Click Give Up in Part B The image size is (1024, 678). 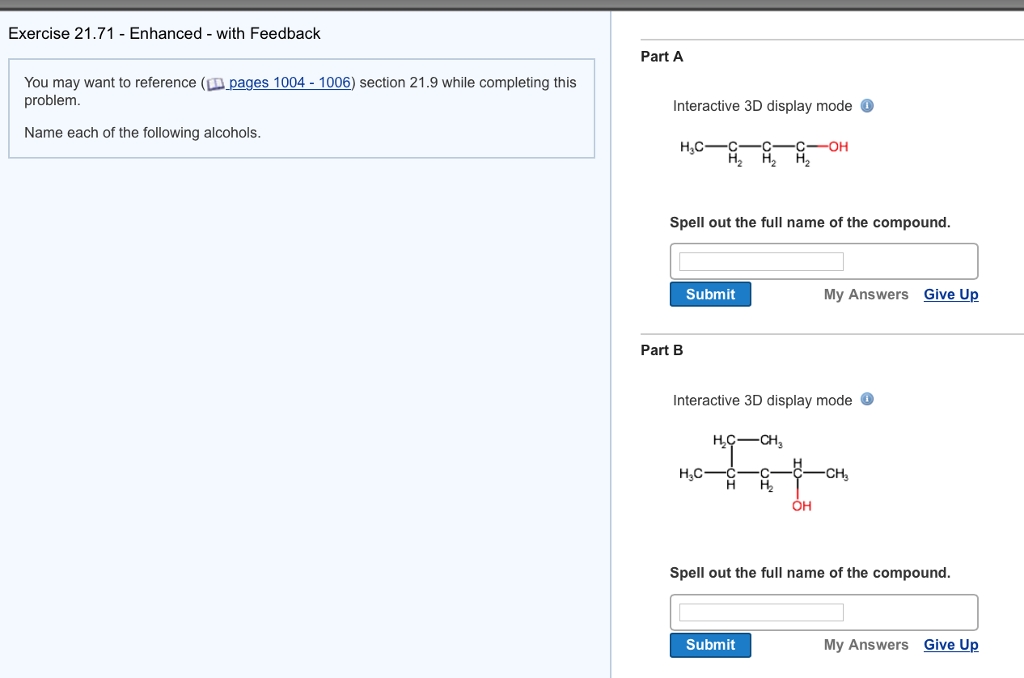pos(951,645)
